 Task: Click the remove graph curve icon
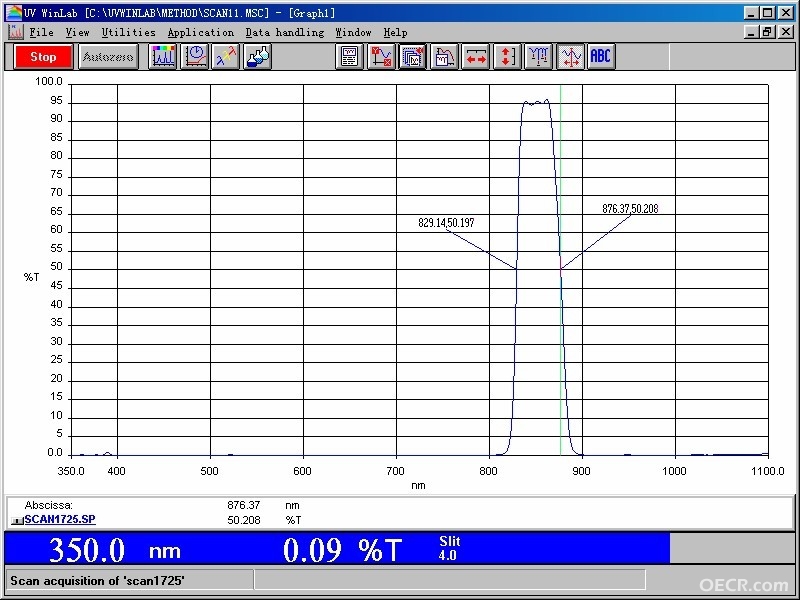(x=381, y=56)
